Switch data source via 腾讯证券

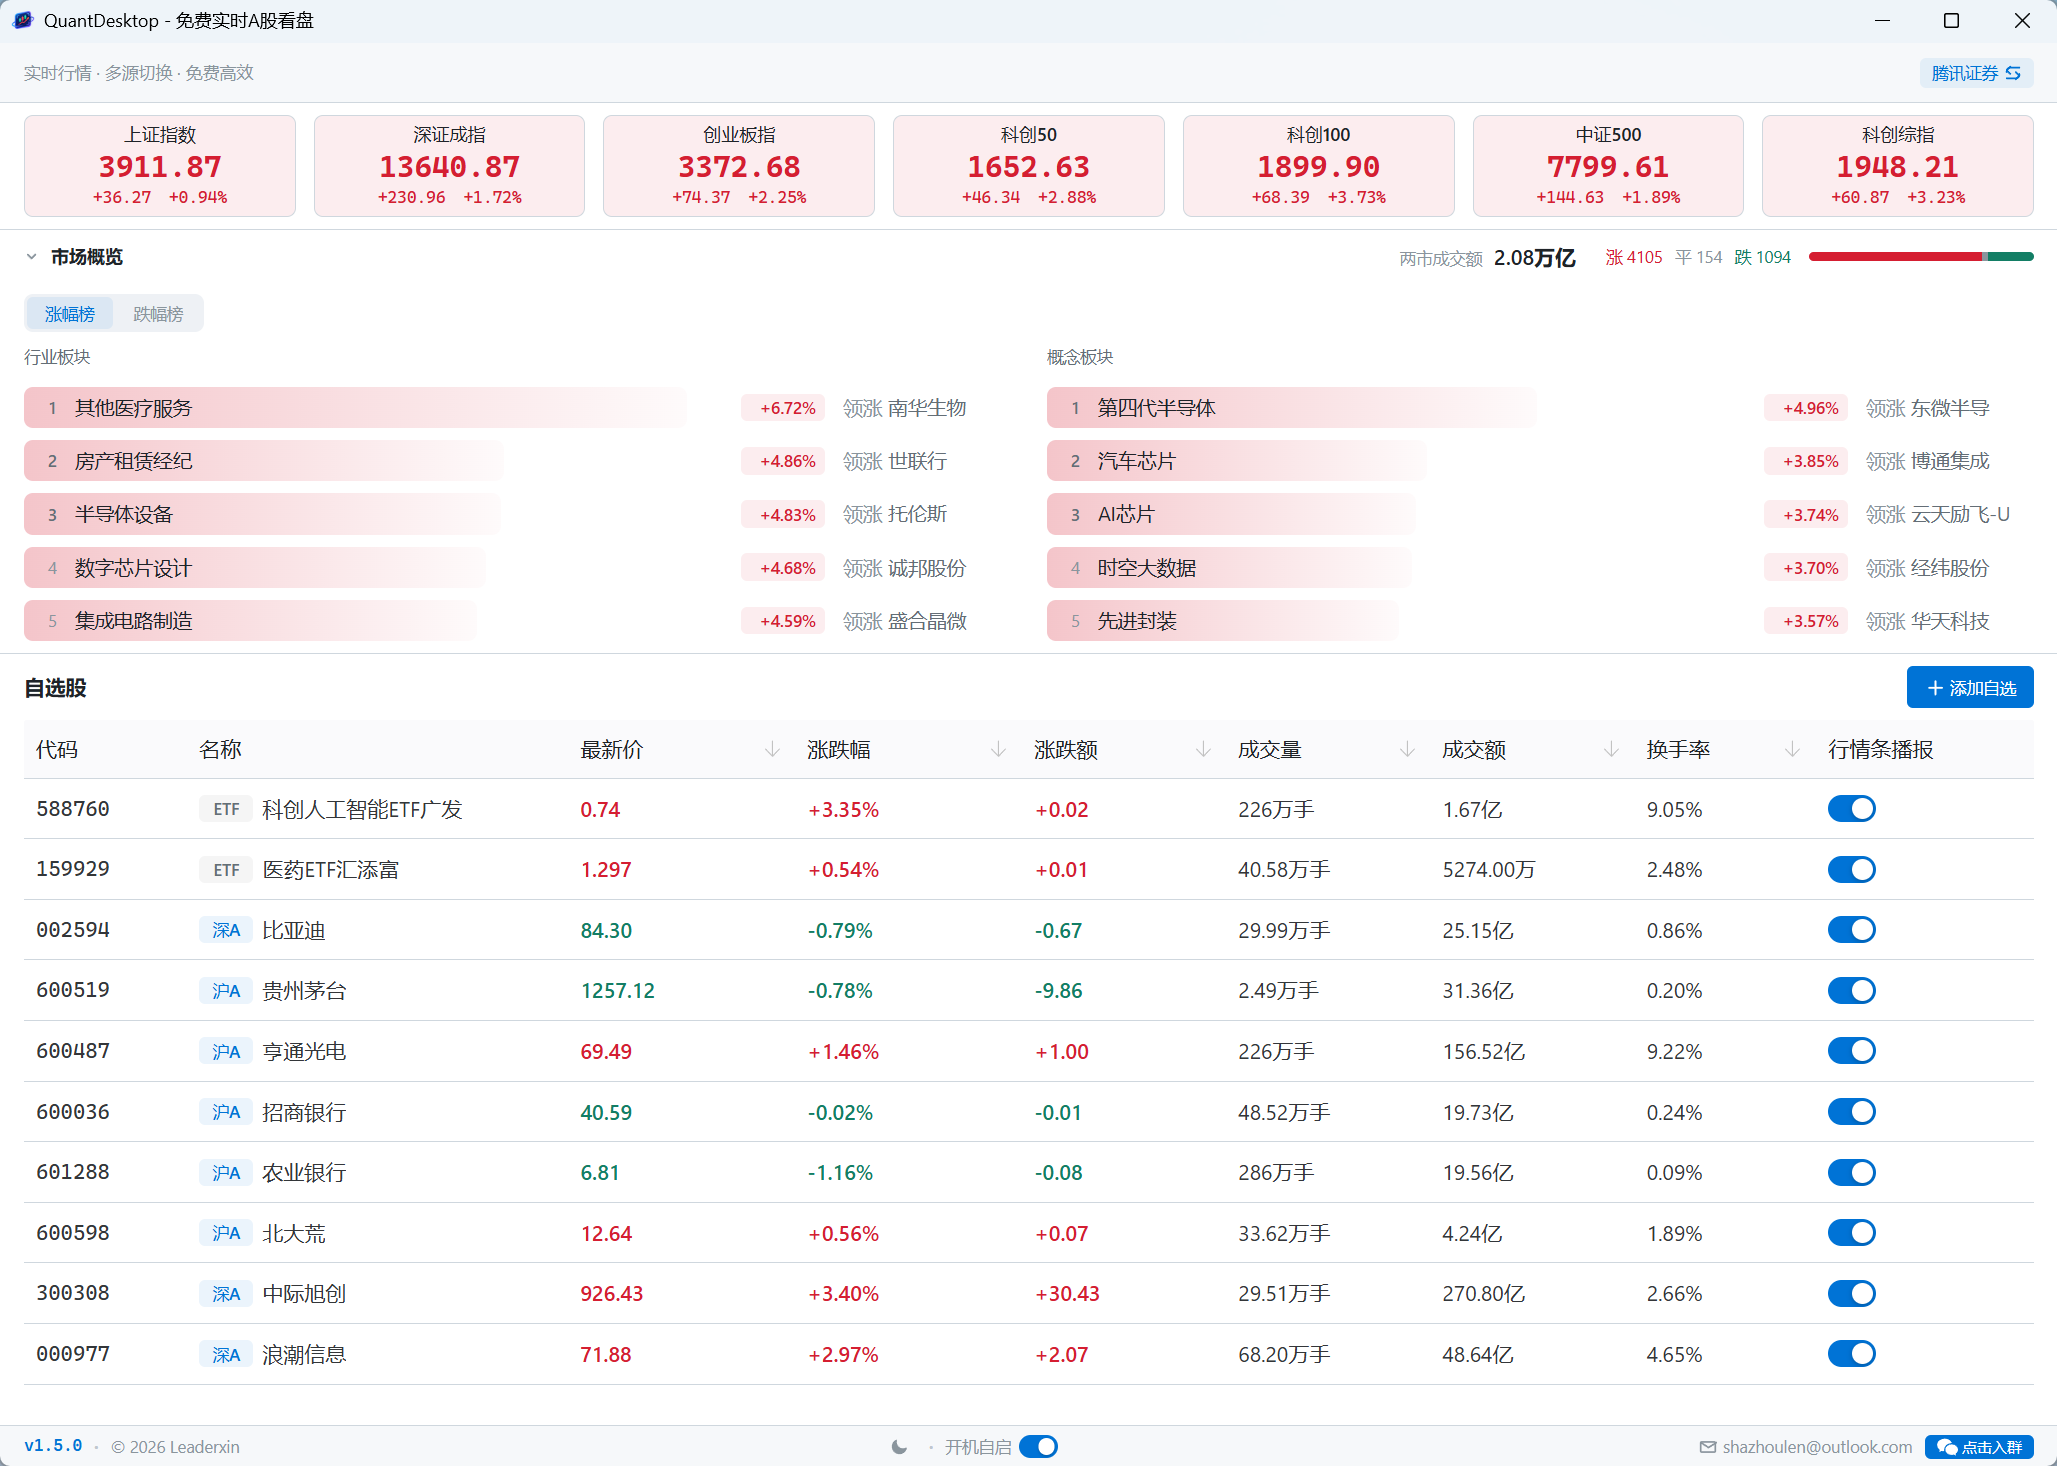[x=1976, y=73]
